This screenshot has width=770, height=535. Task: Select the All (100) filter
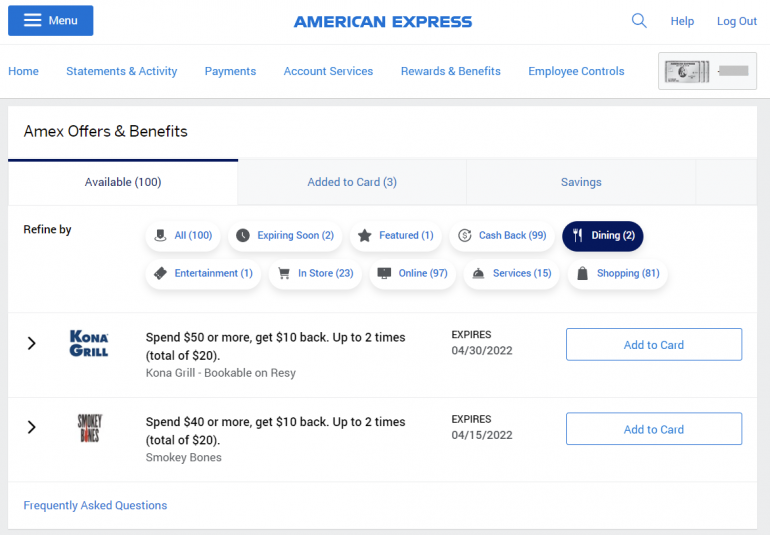[x=182, y=236]
